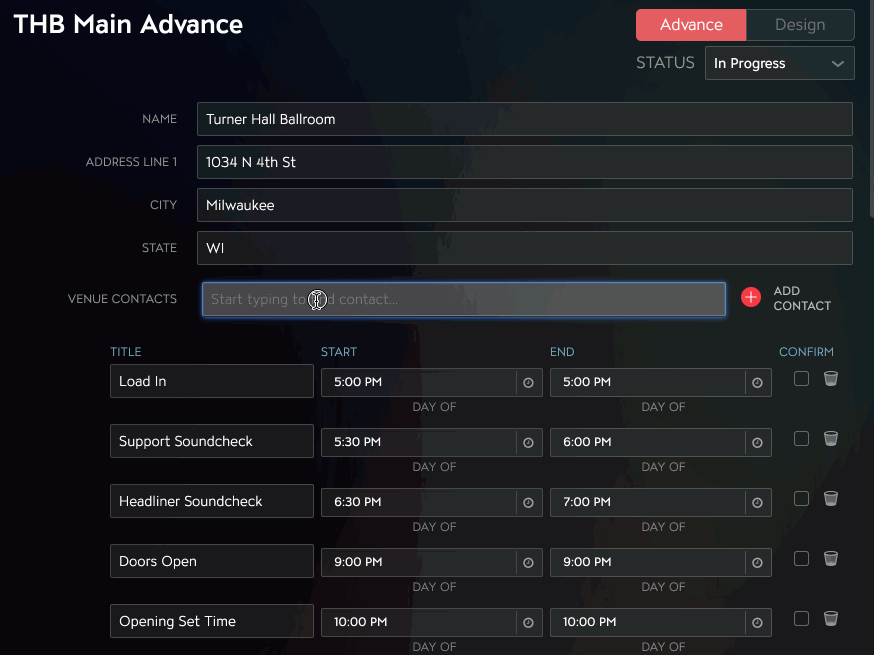This screenshot has height=655, width=874.
Task: Delete the Support Soundcheck row
Action: pos(831,438)
